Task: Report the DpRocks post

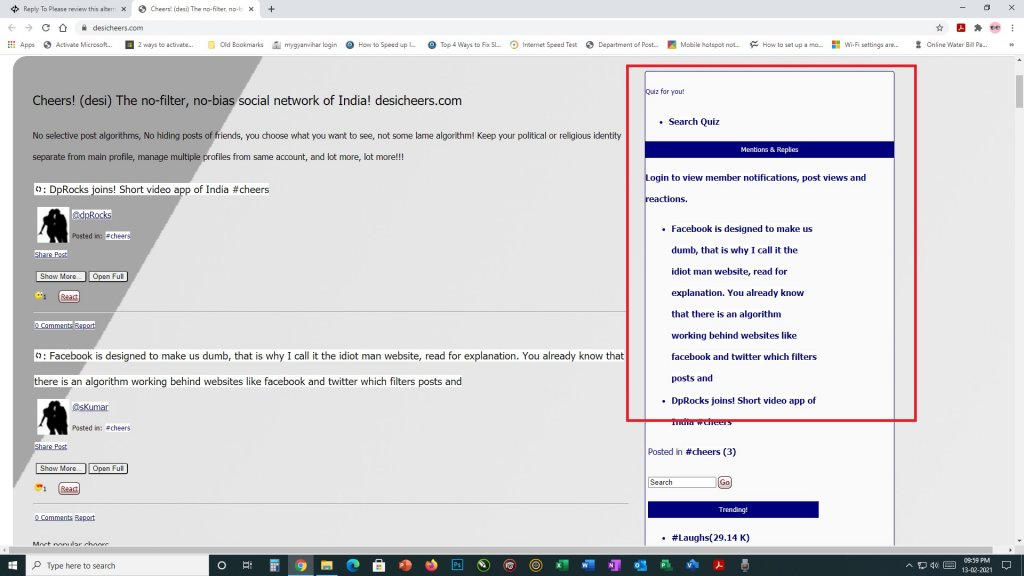Action: (x=85, y=325)
